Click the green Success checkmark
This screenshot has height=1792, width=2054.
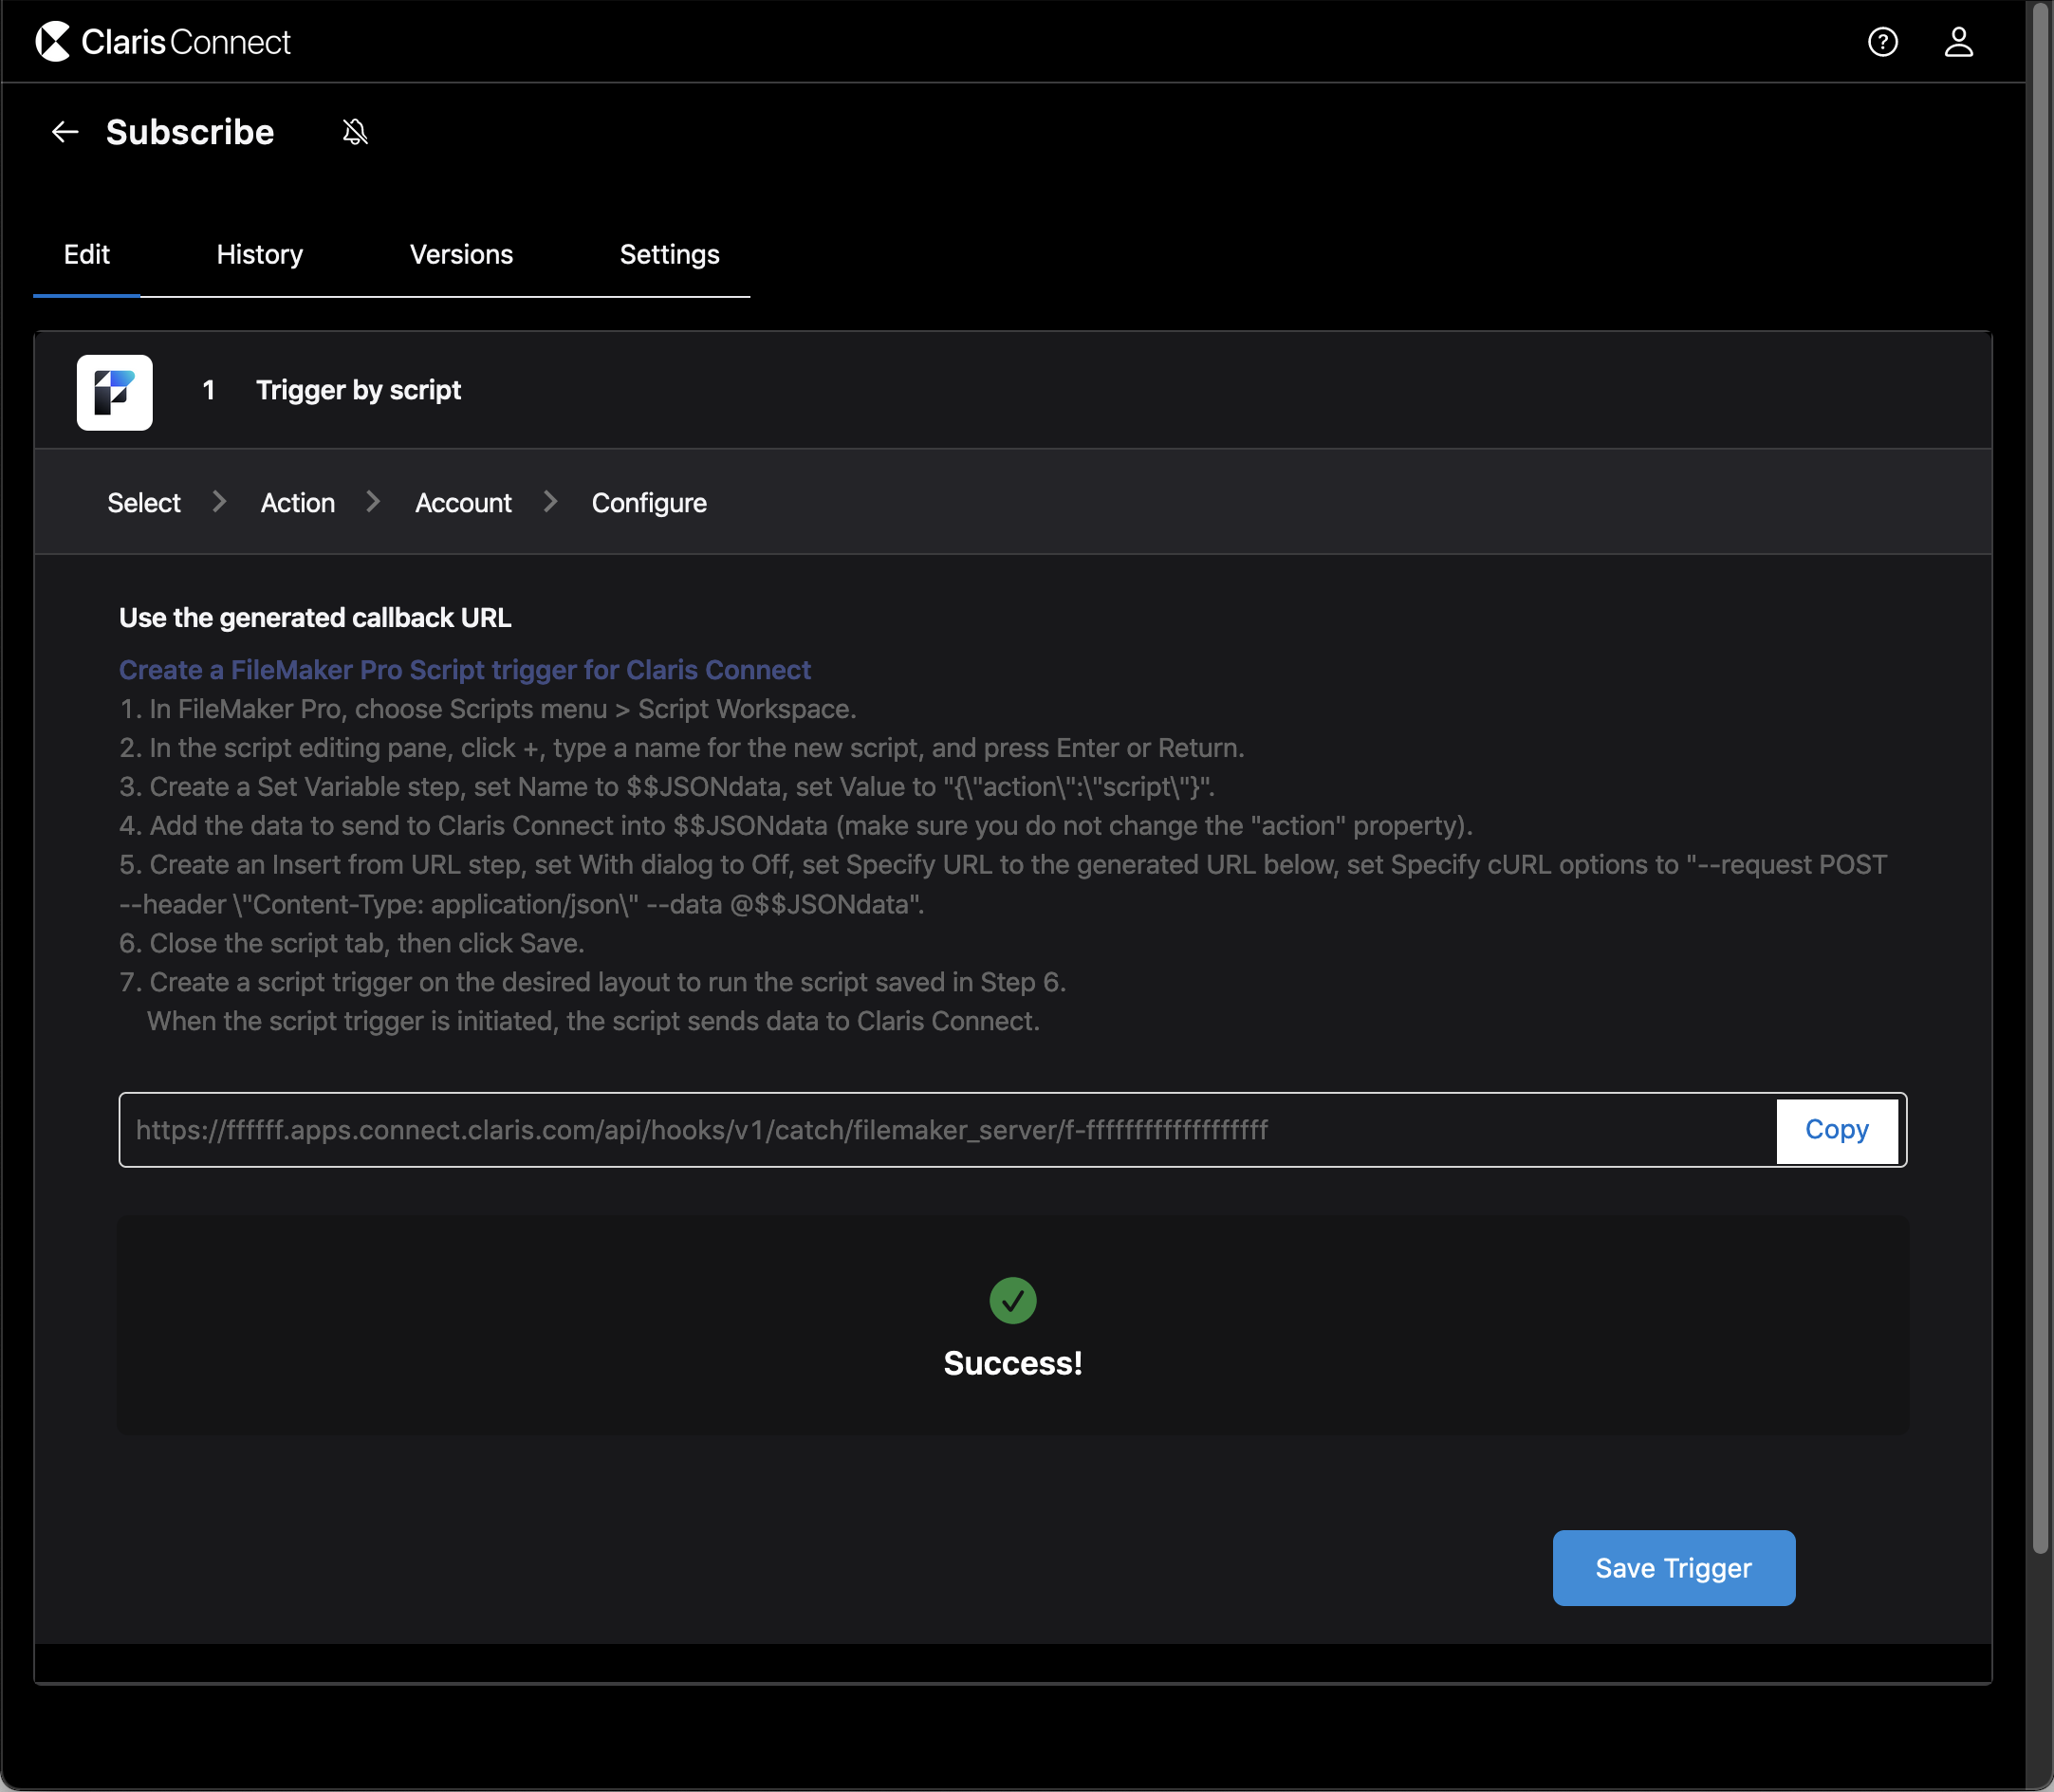pyautogui.click(x=1012, y=1300)
